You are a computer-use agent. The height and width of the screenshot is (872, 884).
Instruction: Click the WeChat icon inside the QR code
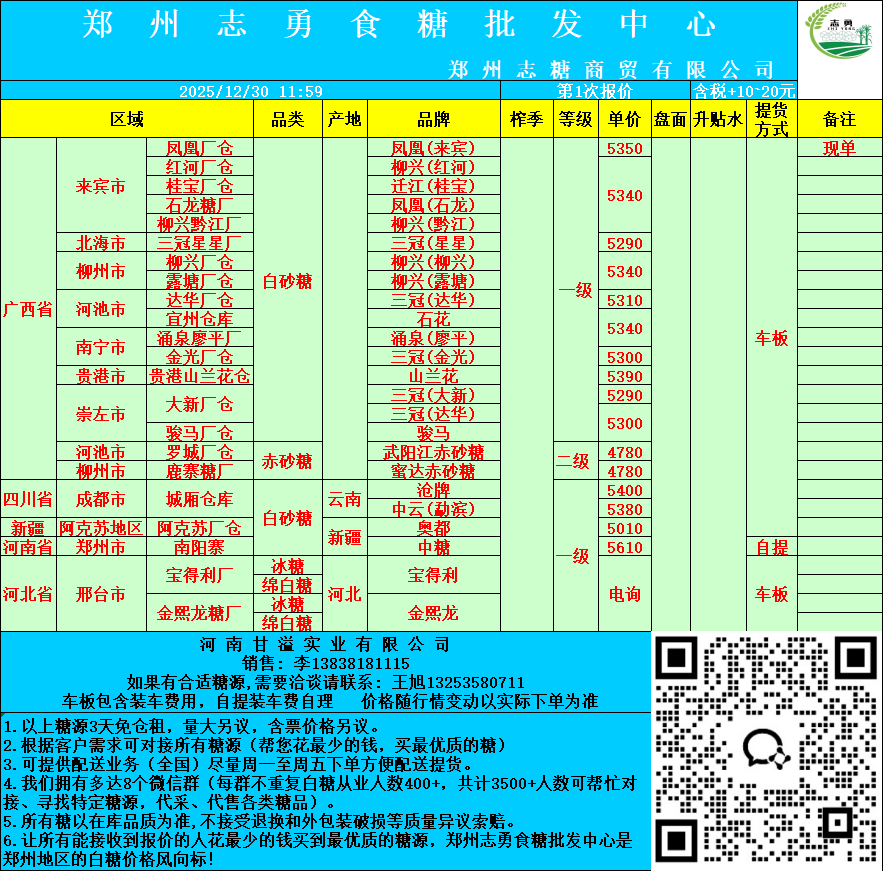pos(764,747)
